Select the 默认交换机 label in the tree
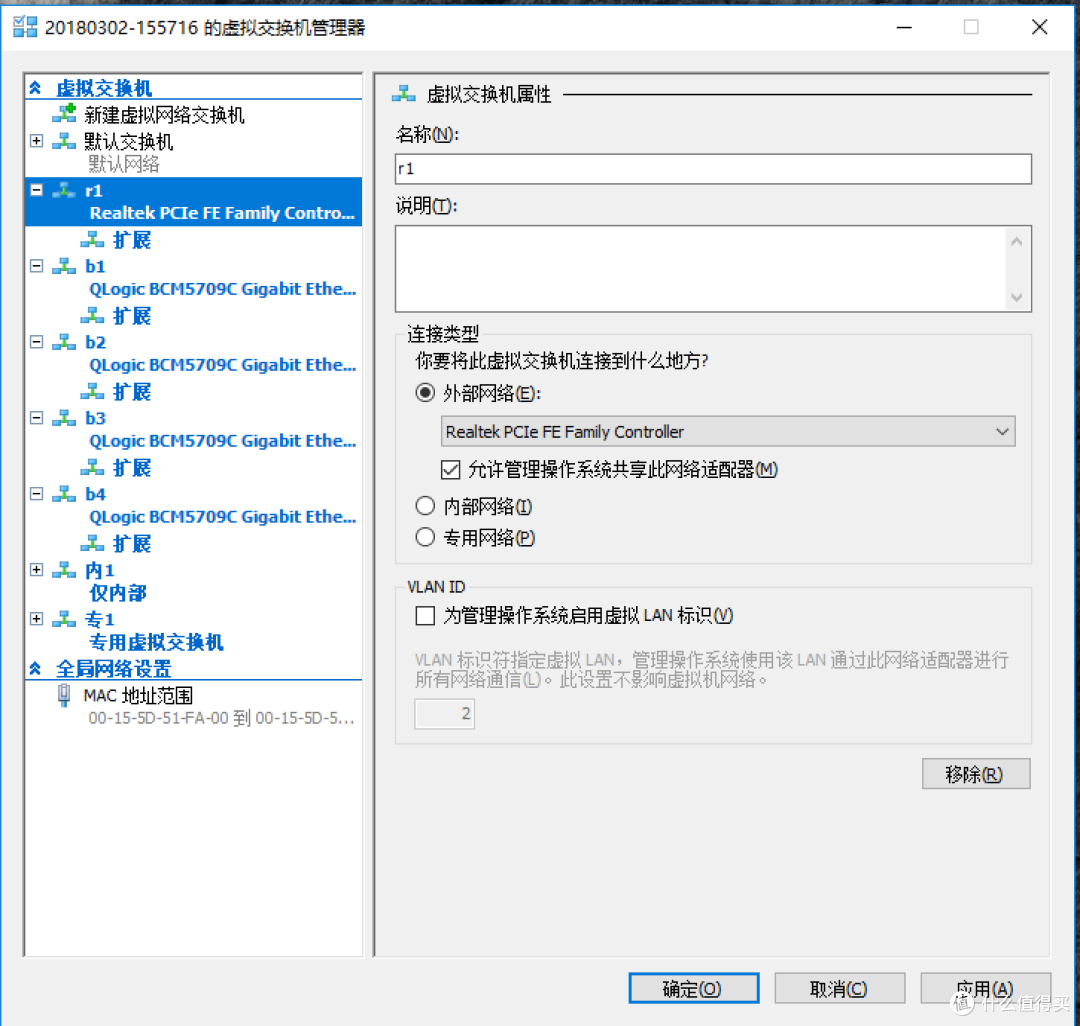 point(128,142)
